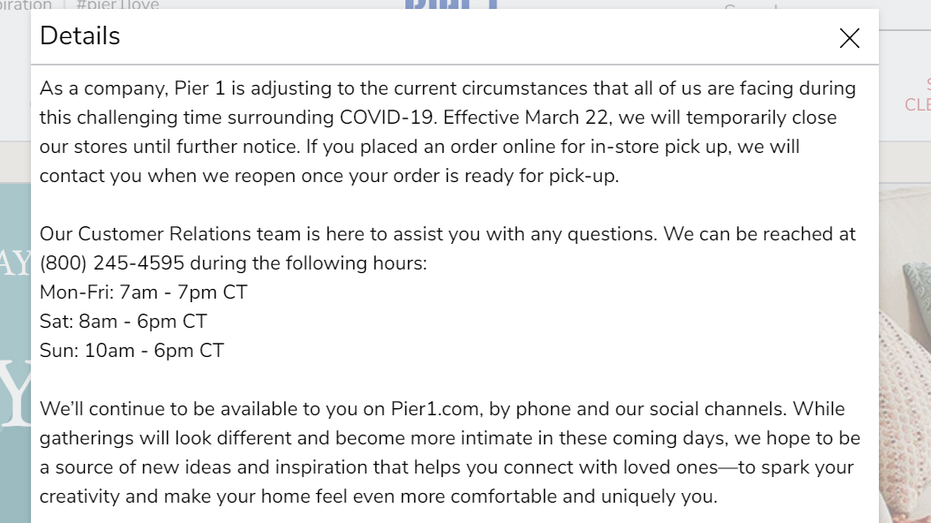Click the Details dialog title
The image size is (931, 523).
pyautogui.click(x=80, y=36)
